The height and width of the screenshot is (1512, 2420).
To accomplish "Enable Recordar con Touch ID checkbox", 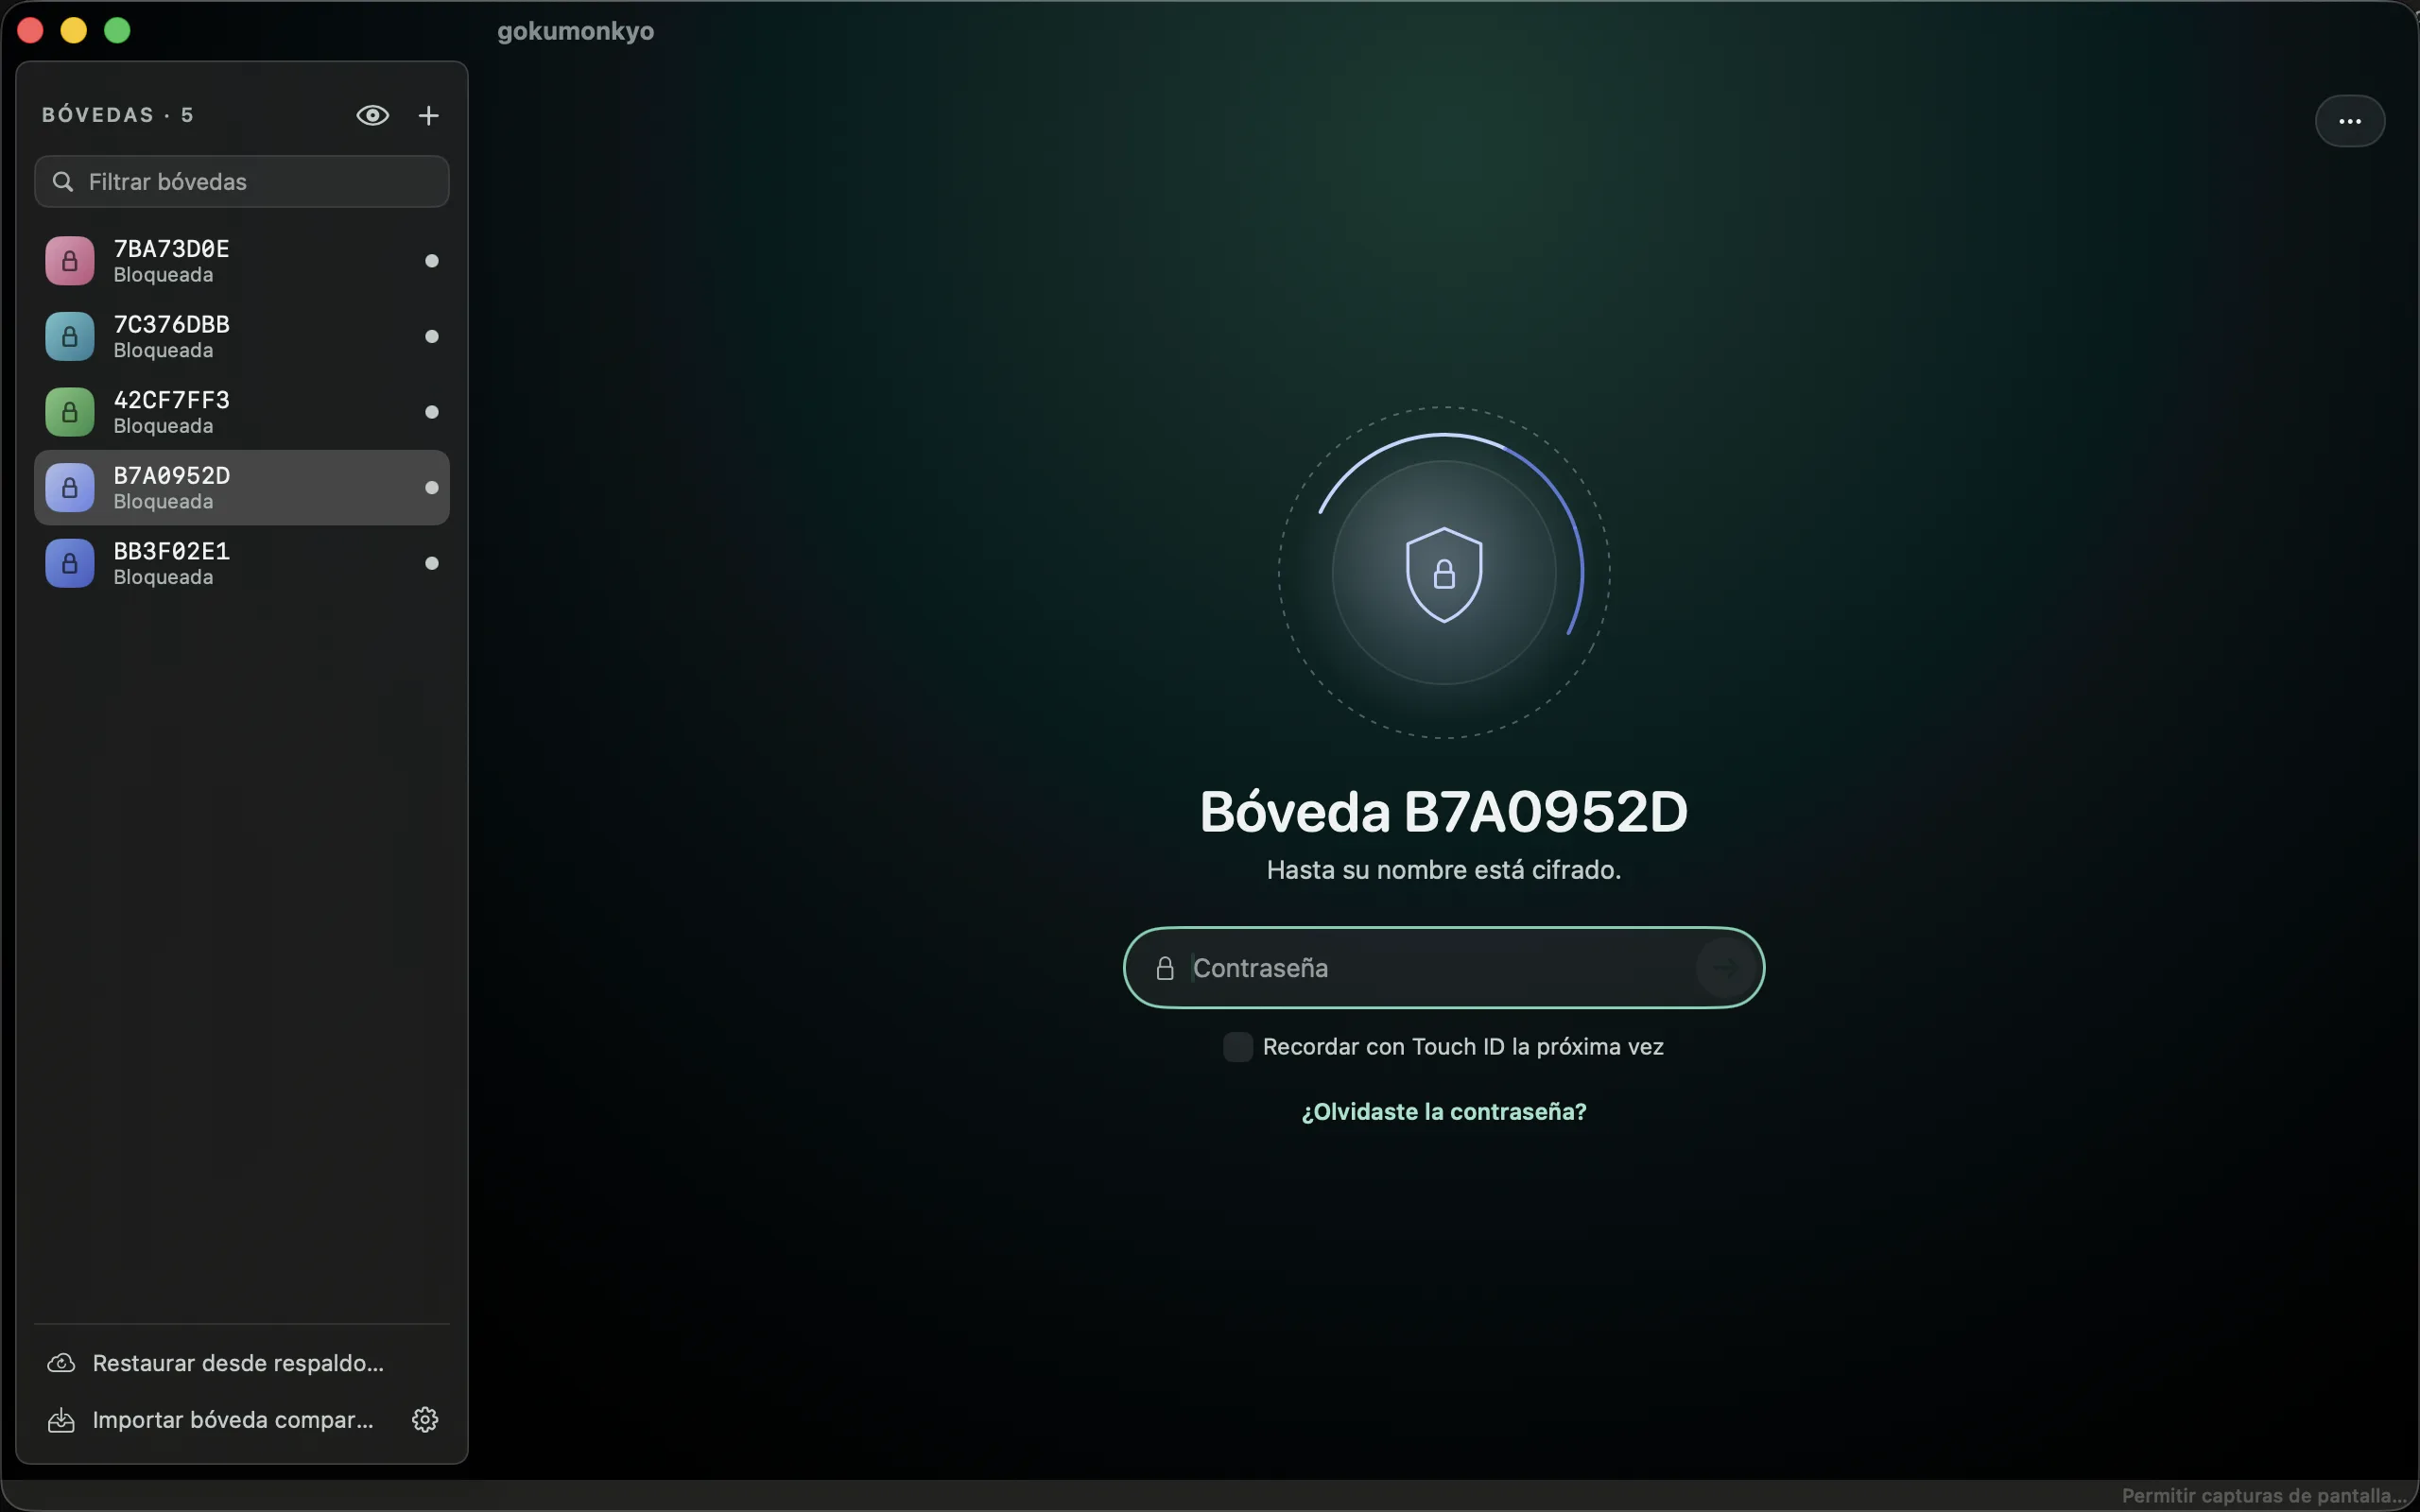I will point(1237,1047).
